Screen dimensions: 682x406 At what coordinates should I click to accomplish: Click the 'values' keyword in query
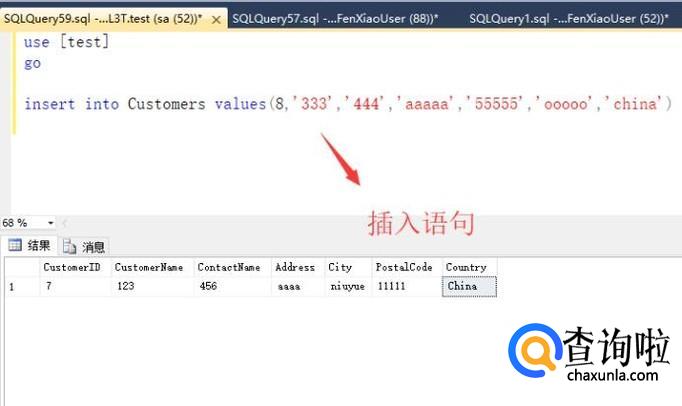tap(240, 104)
